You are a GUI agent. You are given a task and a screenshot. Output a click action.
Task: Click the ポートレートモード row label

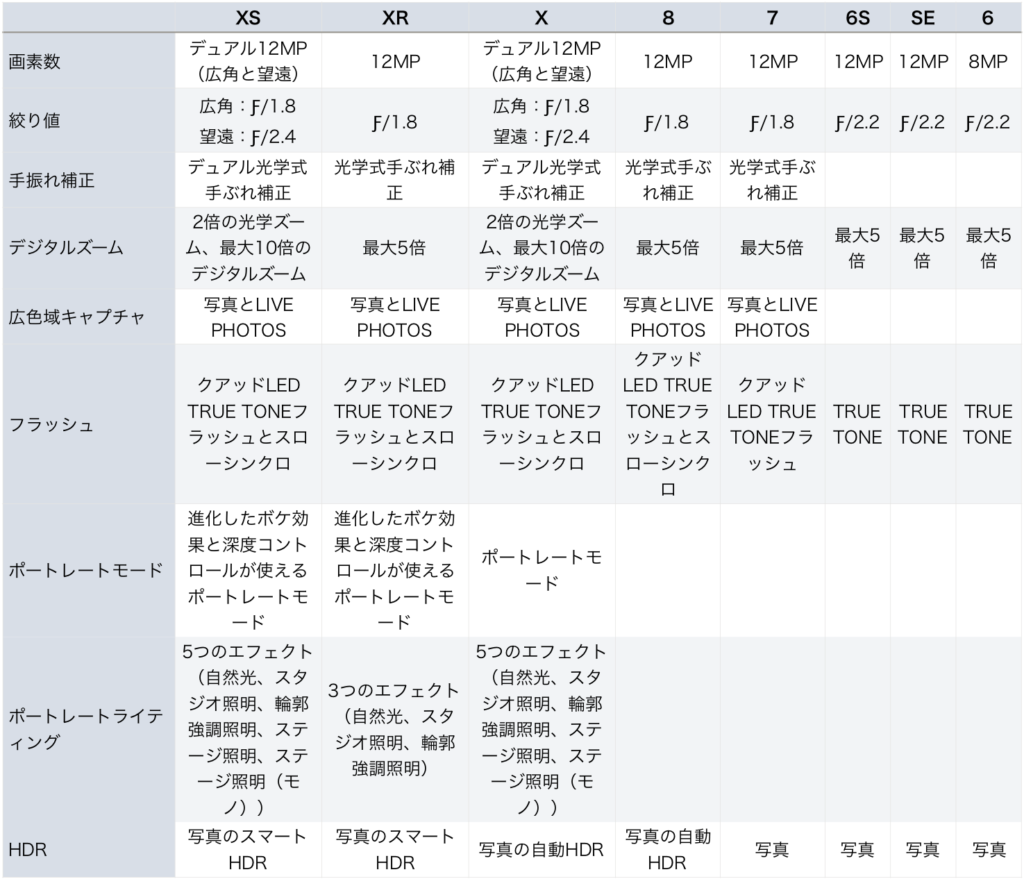point(89,570)
